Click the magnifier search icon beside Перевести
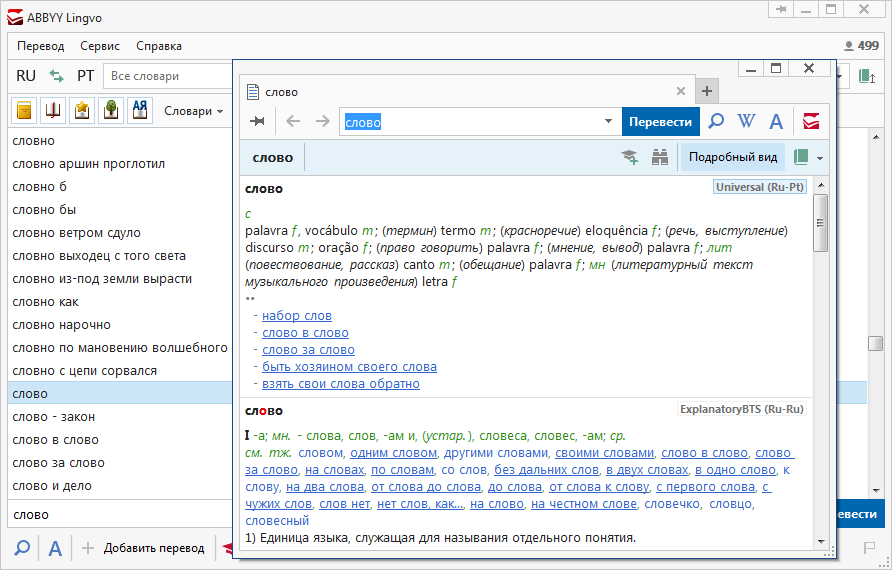892x570 pixels. point(716,122)
